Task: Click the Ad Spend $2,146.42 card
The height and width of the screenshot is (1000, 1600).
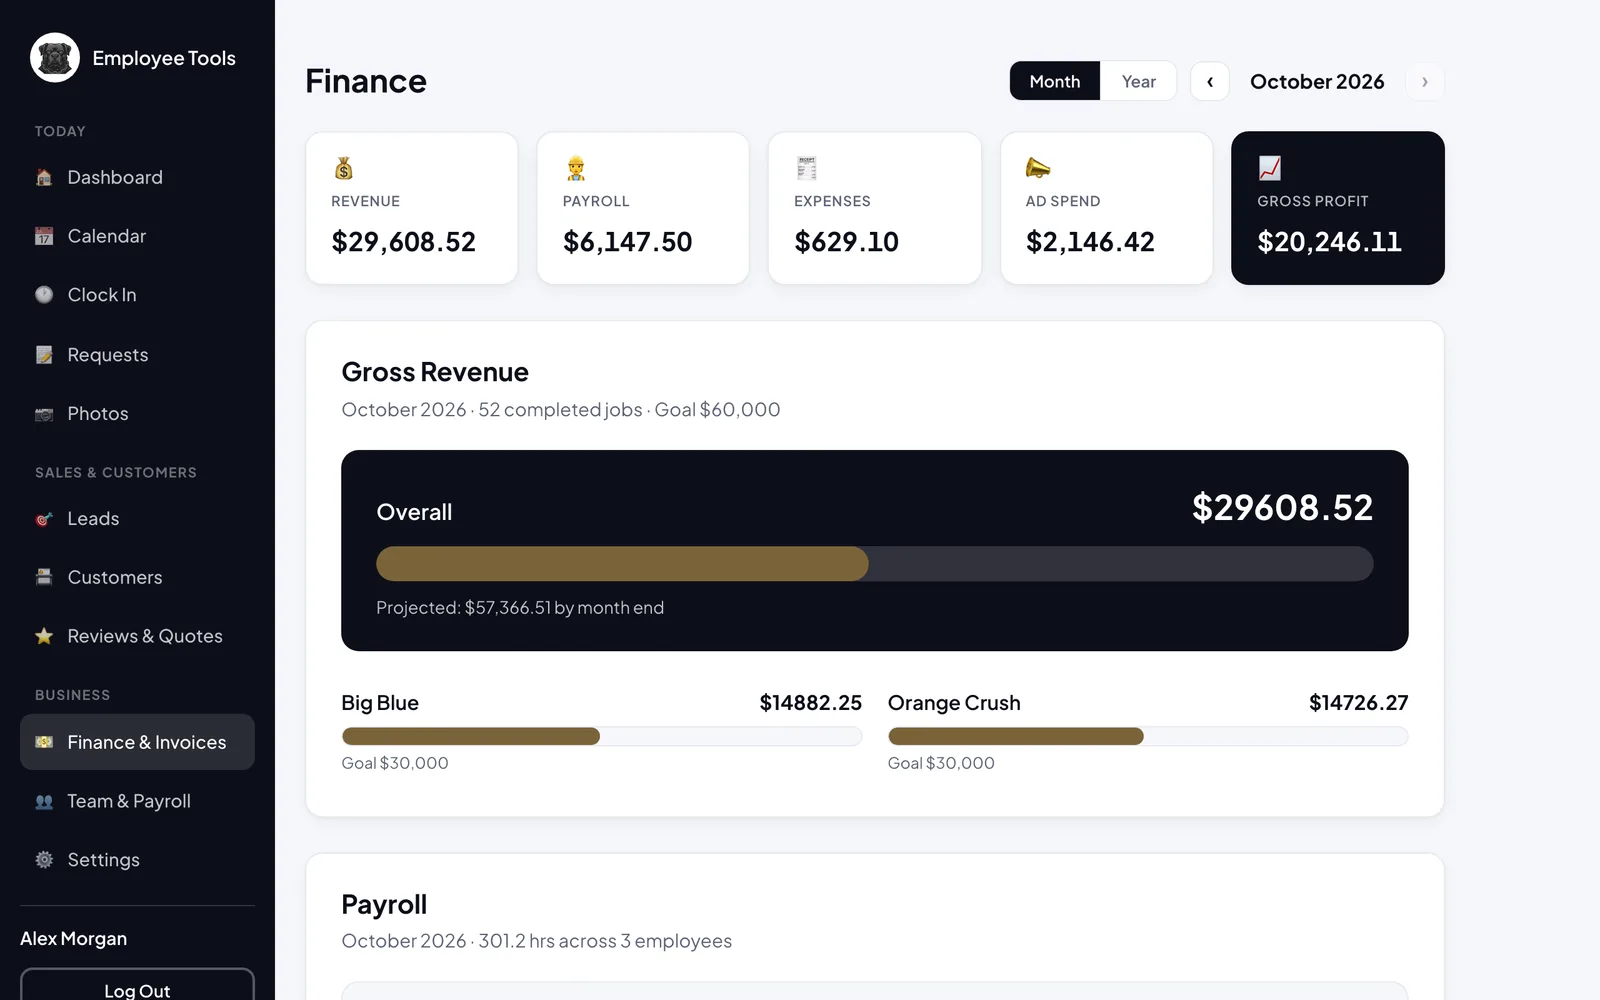Action: point(1107,208)
